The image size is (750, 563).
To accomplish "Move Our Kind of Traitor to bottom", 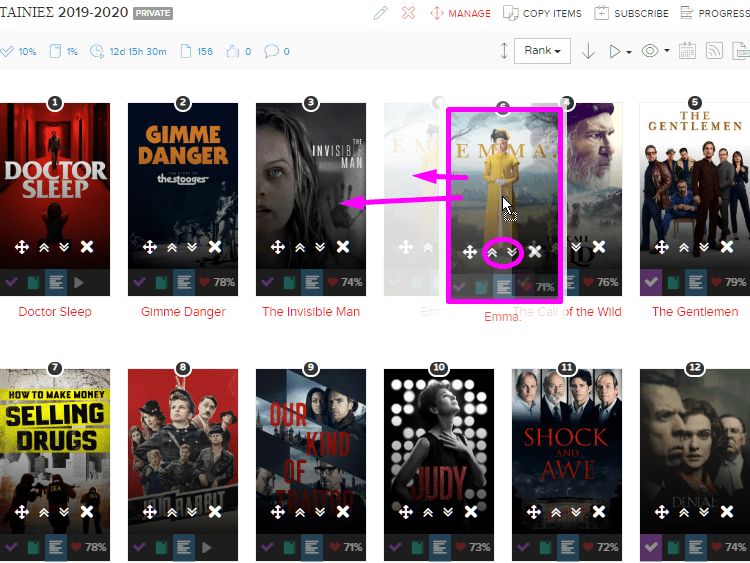I will pyautogui.click(x=320, y=513).
